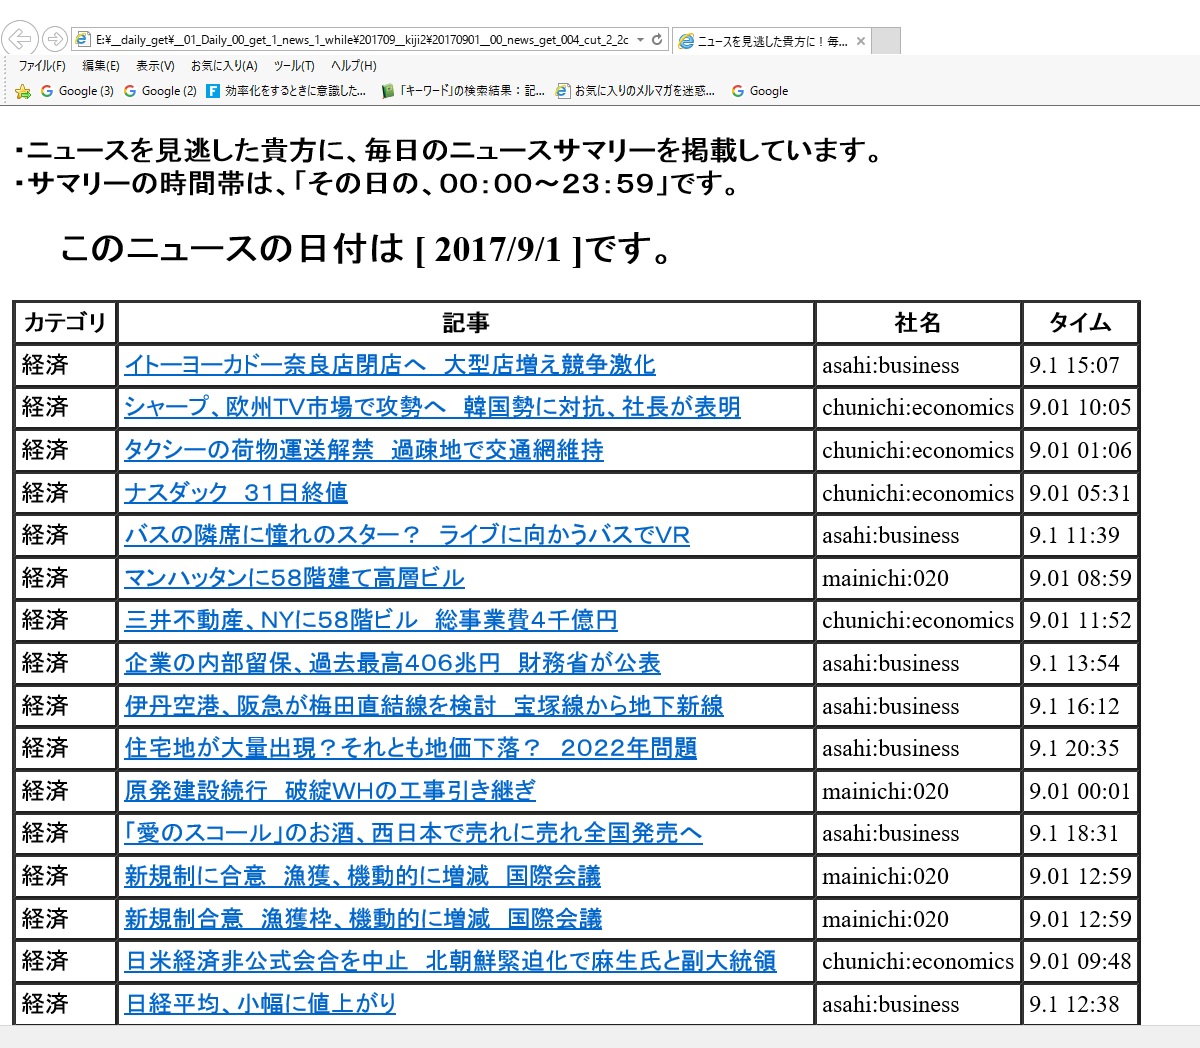Open the お気に入り(A) menu
The image size is (1200, 1048).
tap(224, 66)
